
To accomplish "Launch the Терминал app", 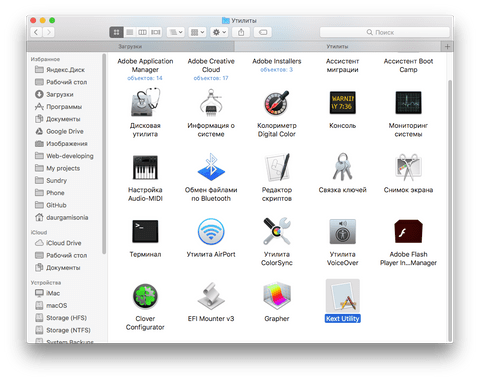I will (145, 231).
